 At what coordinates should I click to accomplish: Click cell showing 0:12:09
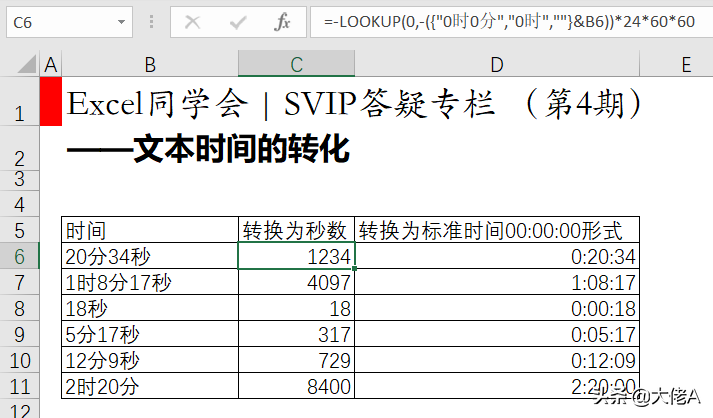(x=497, y=359)
